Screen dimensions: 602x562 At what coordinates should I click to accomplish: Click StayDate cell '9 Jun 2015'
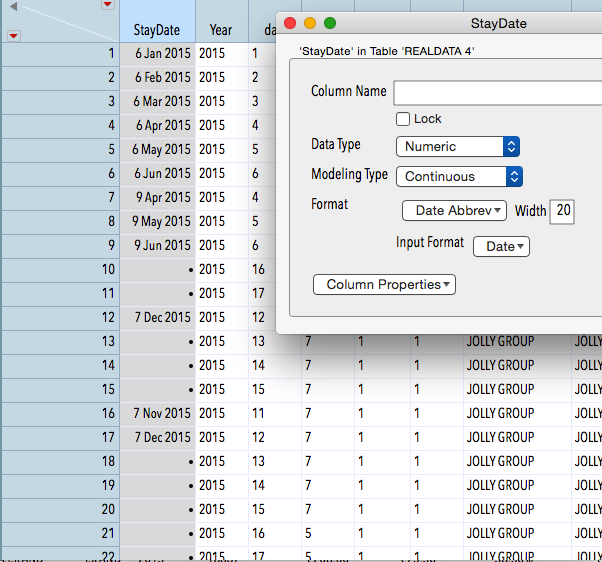point(158,246)
